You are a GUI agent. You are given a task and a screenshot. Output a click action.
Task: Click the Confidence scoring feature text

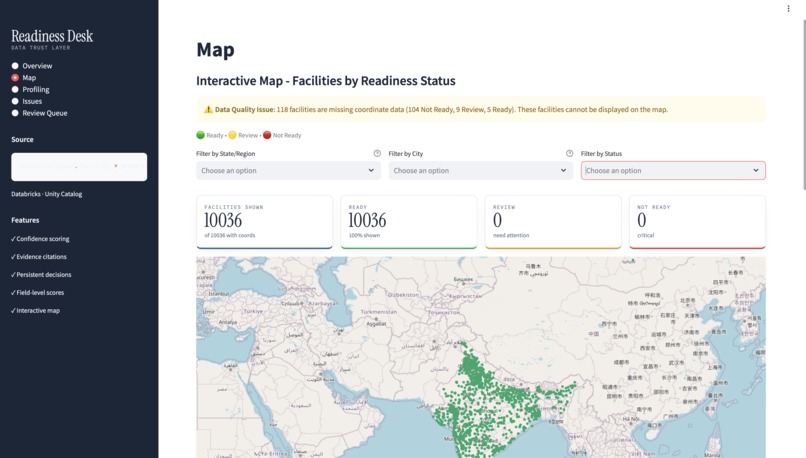click(43, 239)
